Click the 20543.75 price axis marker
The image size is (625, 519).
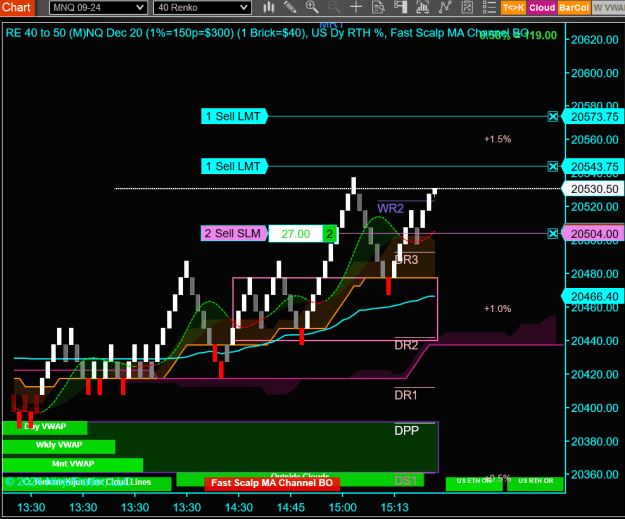tap(593, 167)
